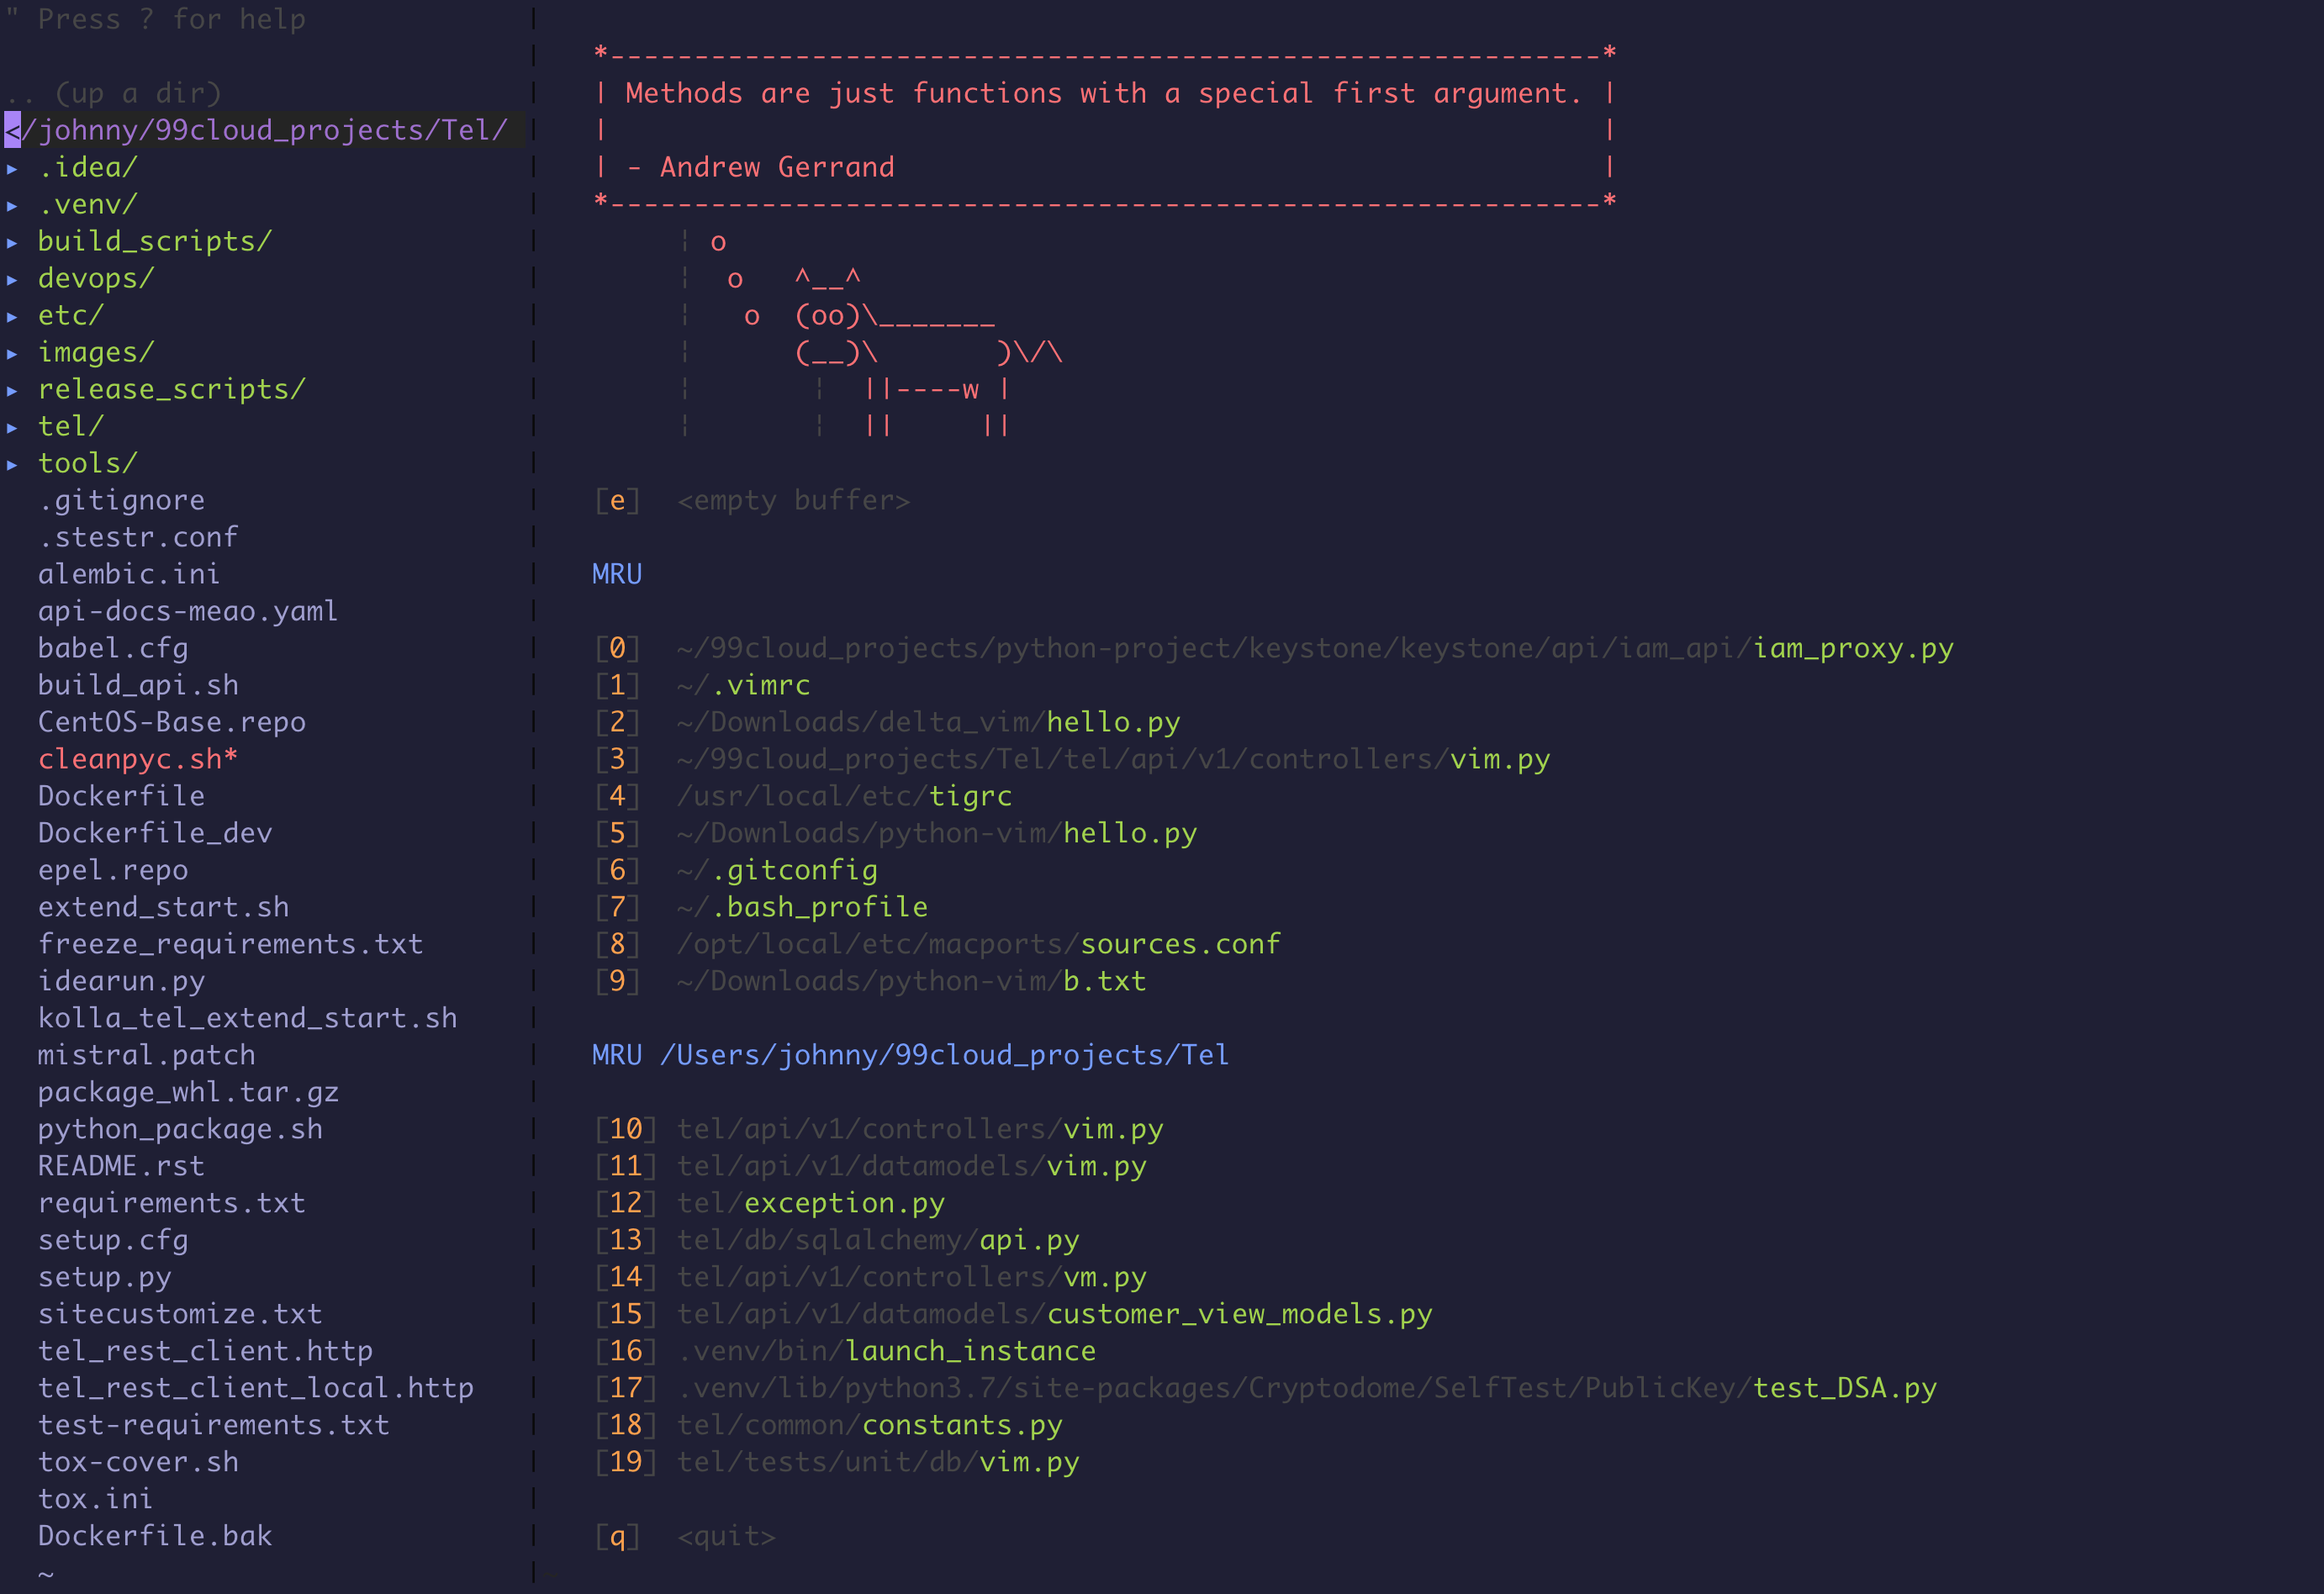Screen dimensions: 2324x1594
Task: Open the test_DSA.py recent file
Action: coord(1844,1388)
